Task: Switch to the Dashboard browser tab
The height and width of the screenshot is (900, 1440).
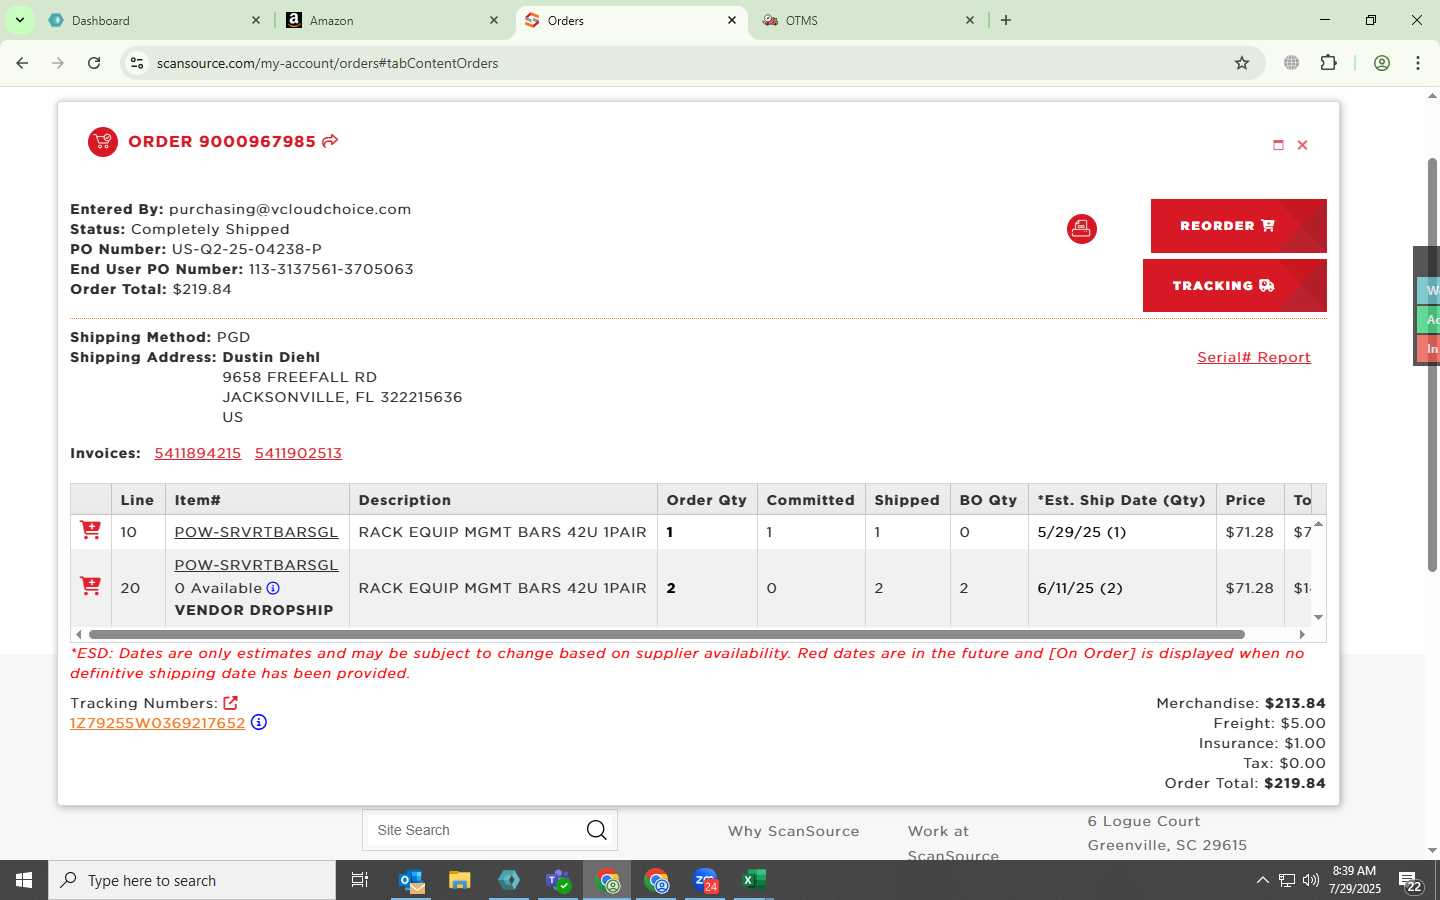Action: (154, 20)
